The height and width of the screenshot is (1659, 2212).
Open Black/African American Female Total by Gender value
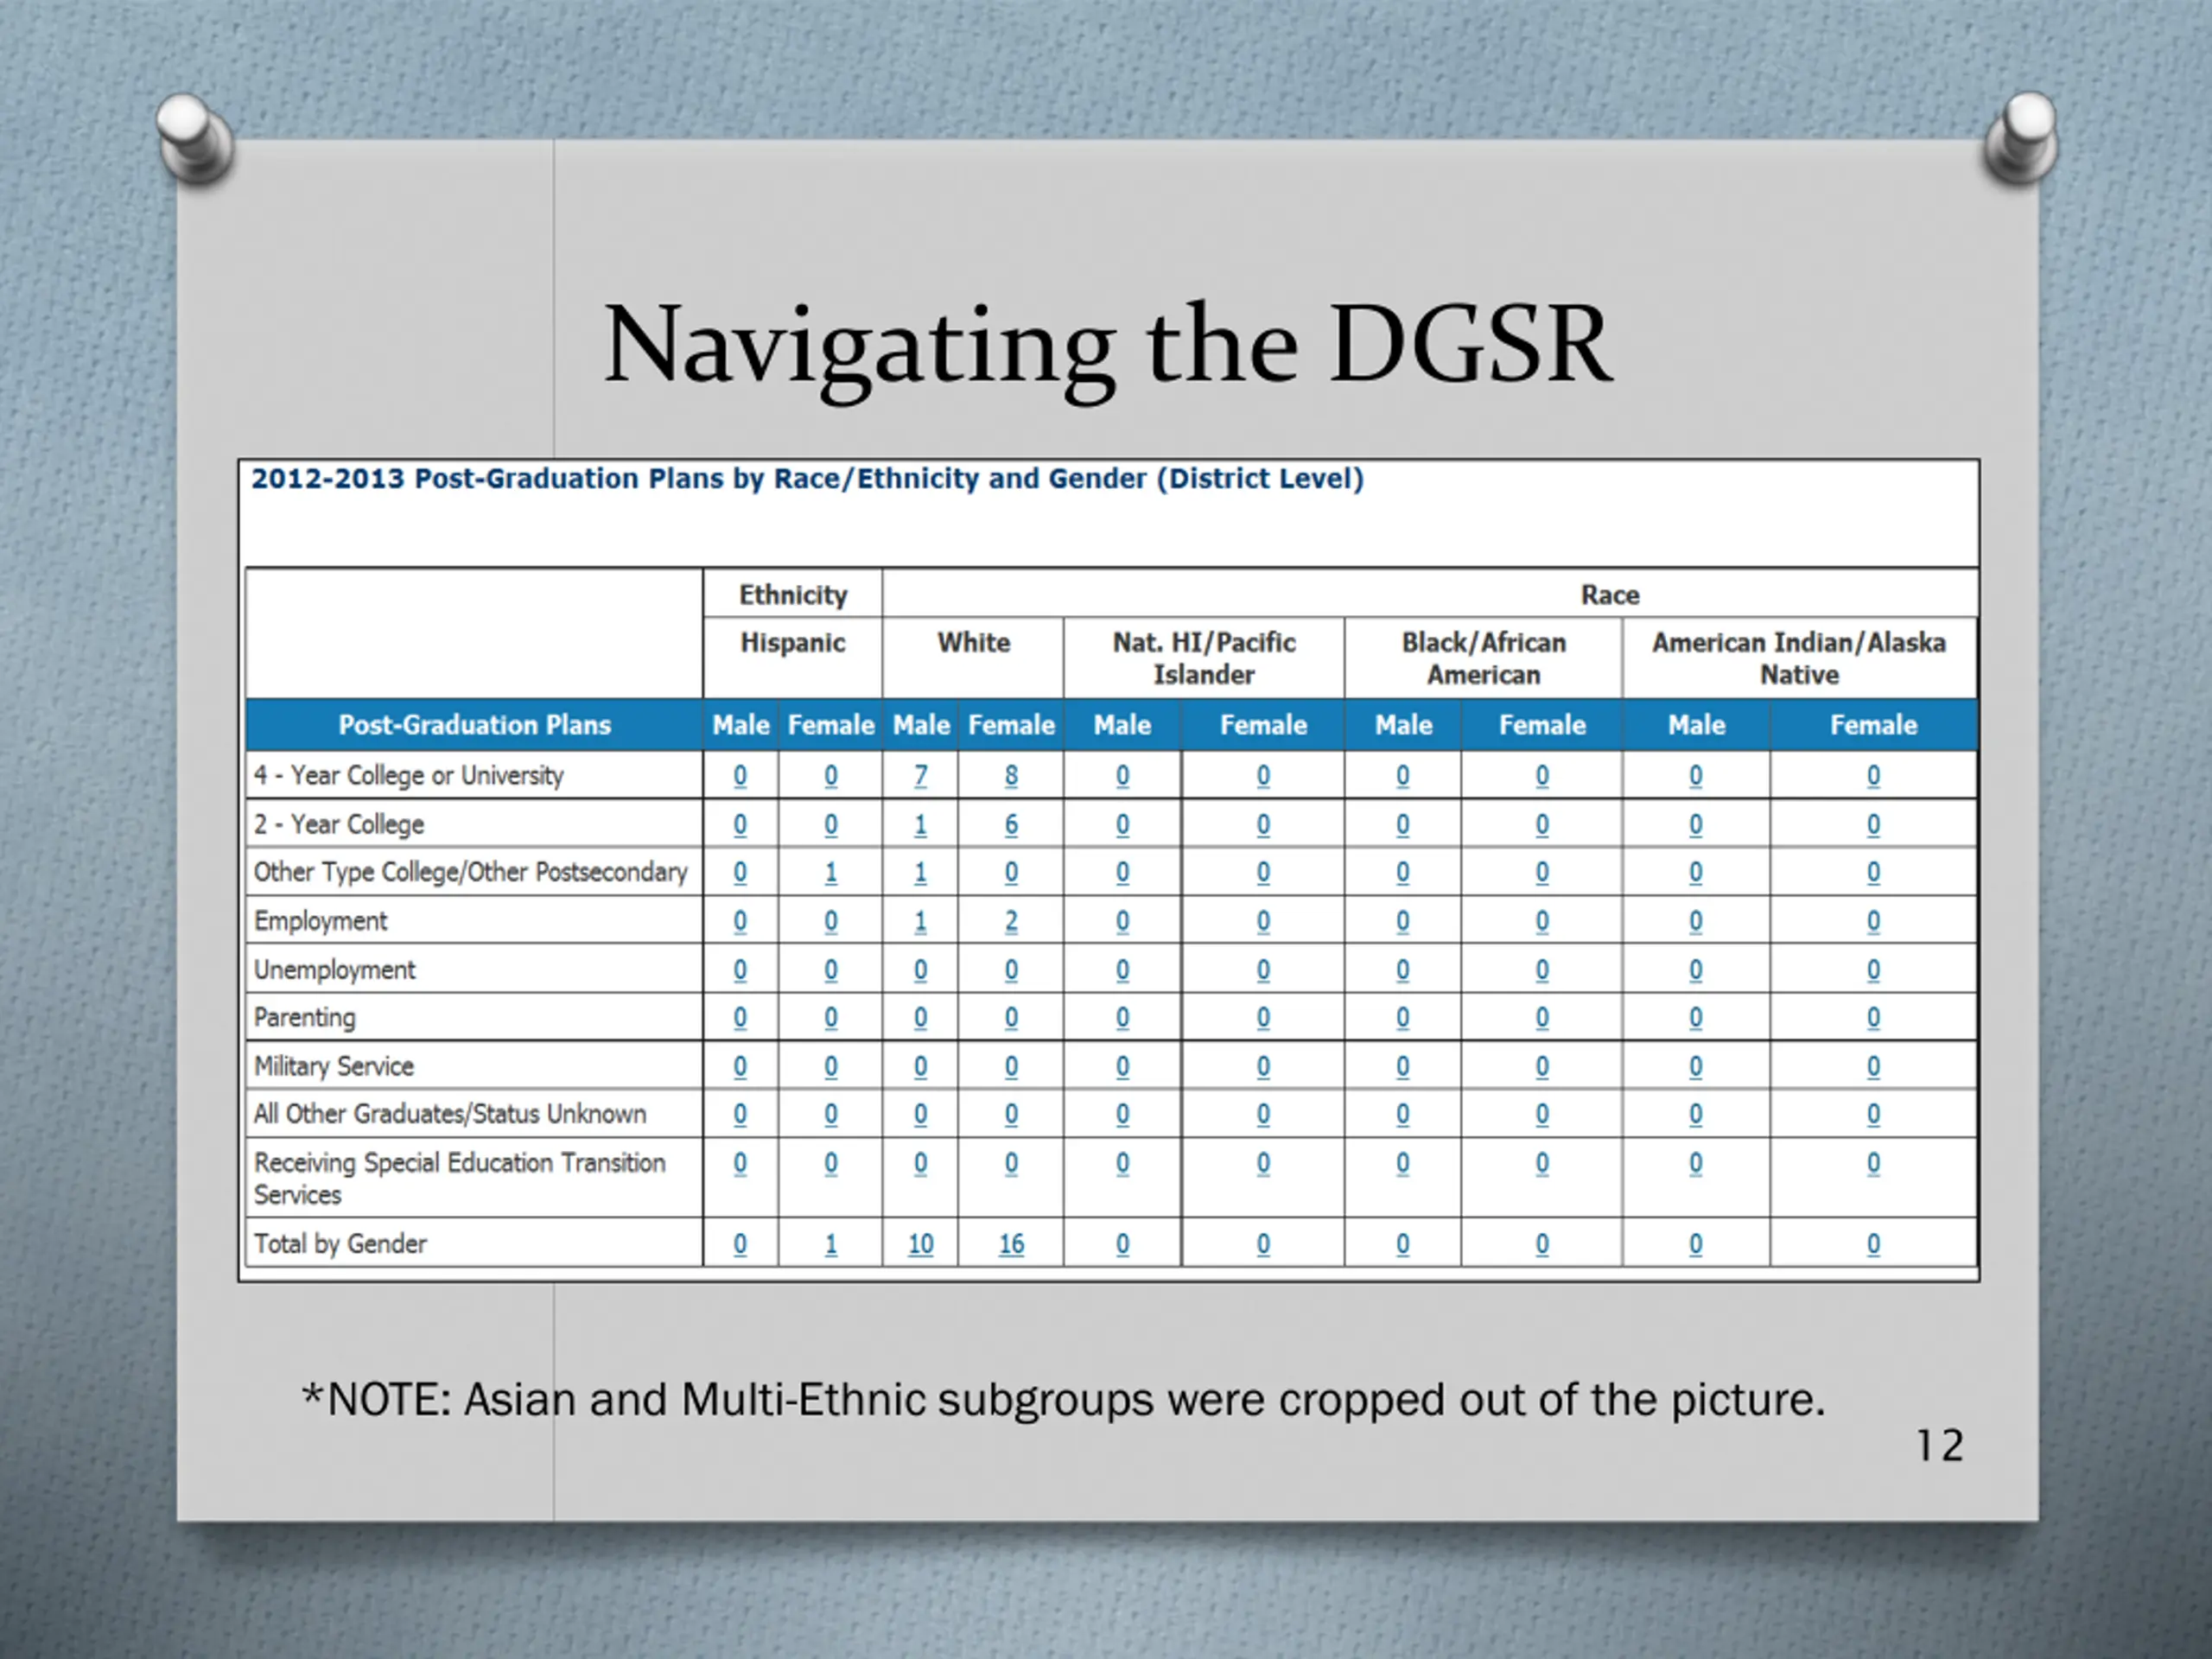pos(1541,1244)
